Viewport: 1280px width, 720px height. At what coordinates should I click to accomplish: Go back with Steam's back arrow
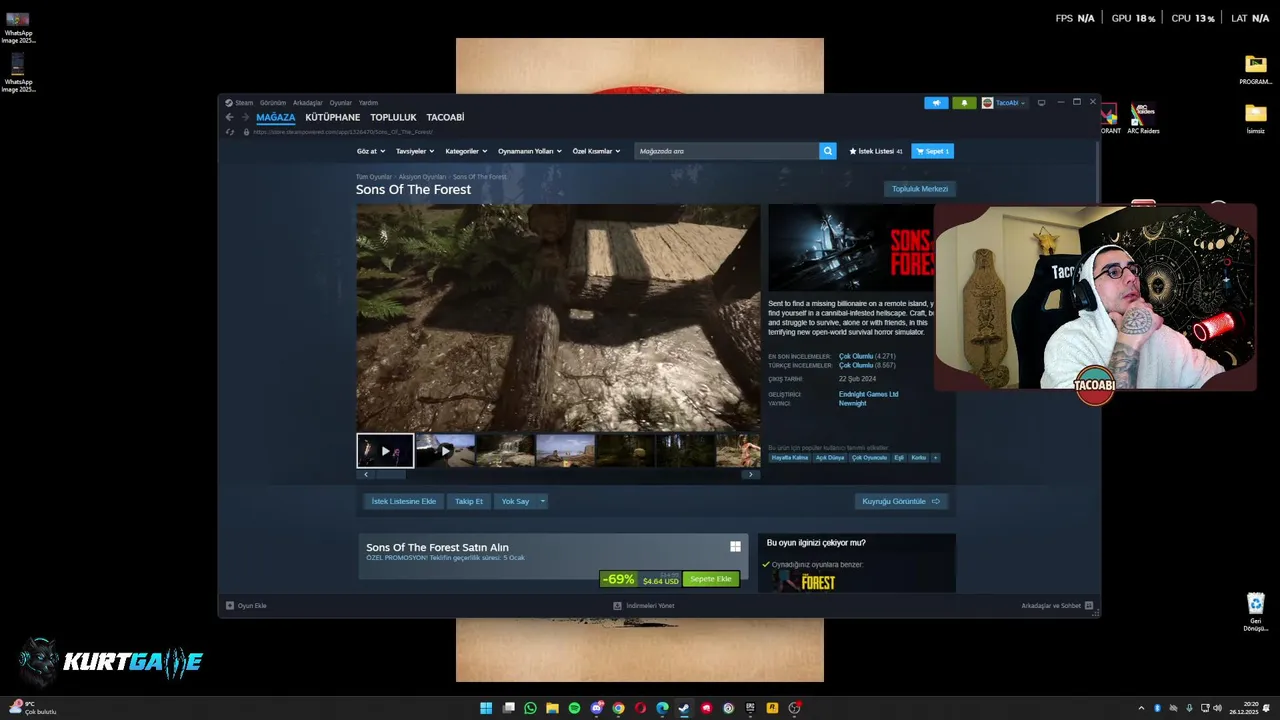coord(229,117)
